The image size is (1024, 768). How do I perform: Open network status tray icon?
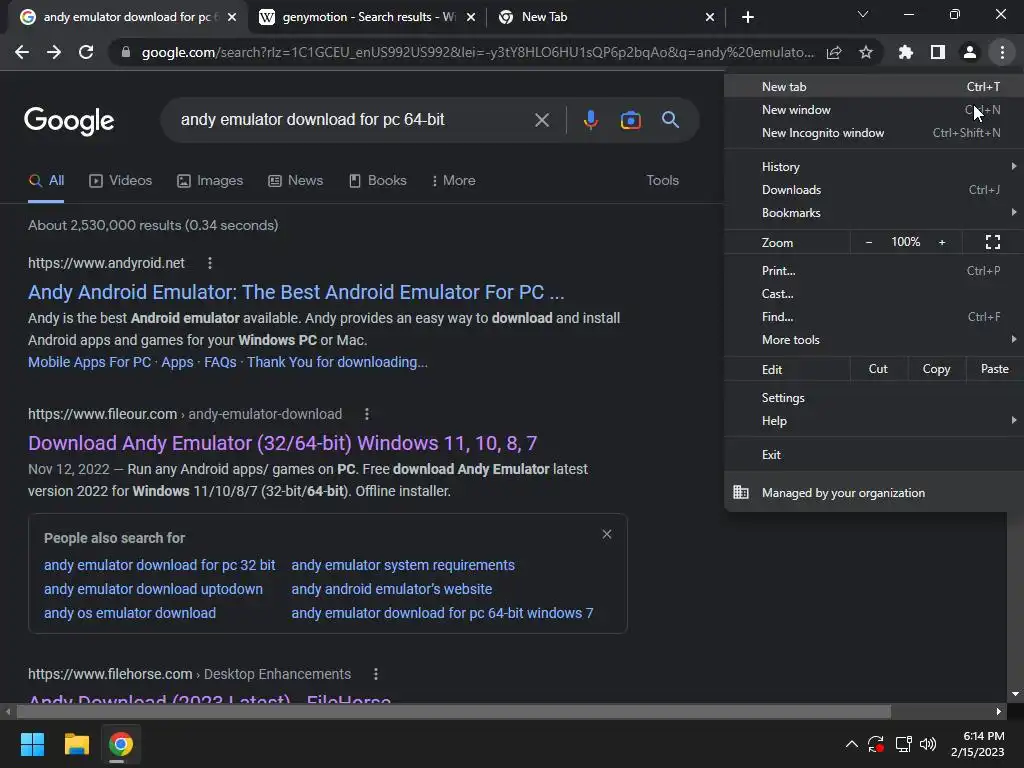tap(903, 744)
